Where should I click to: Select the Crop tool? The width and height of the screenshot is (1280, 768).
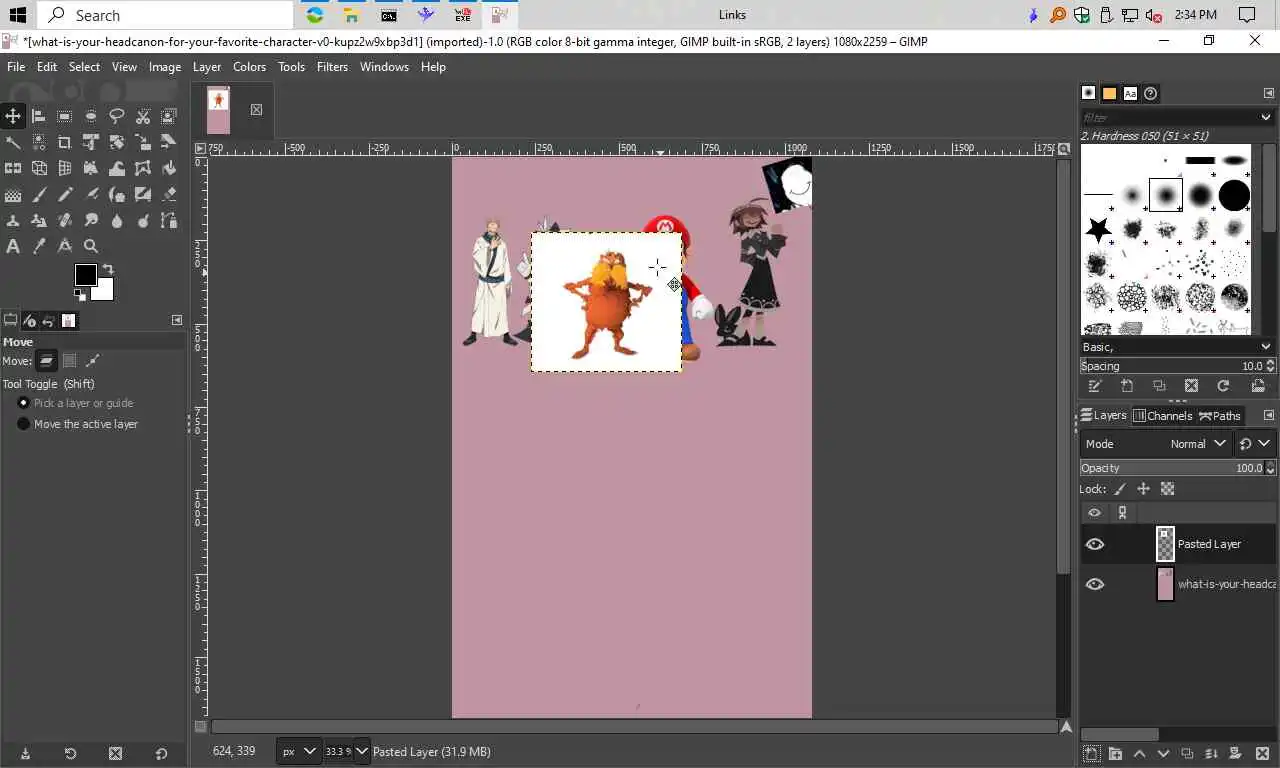coord(65,142)
